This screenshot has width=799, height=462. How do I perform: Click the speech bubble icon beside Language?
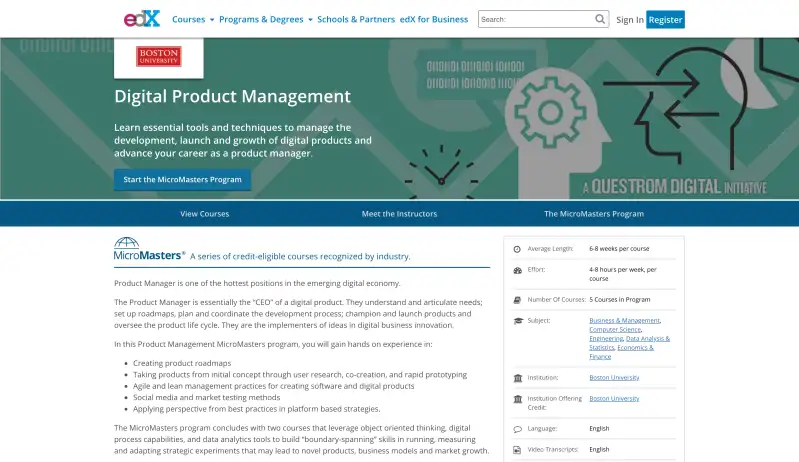518,429
